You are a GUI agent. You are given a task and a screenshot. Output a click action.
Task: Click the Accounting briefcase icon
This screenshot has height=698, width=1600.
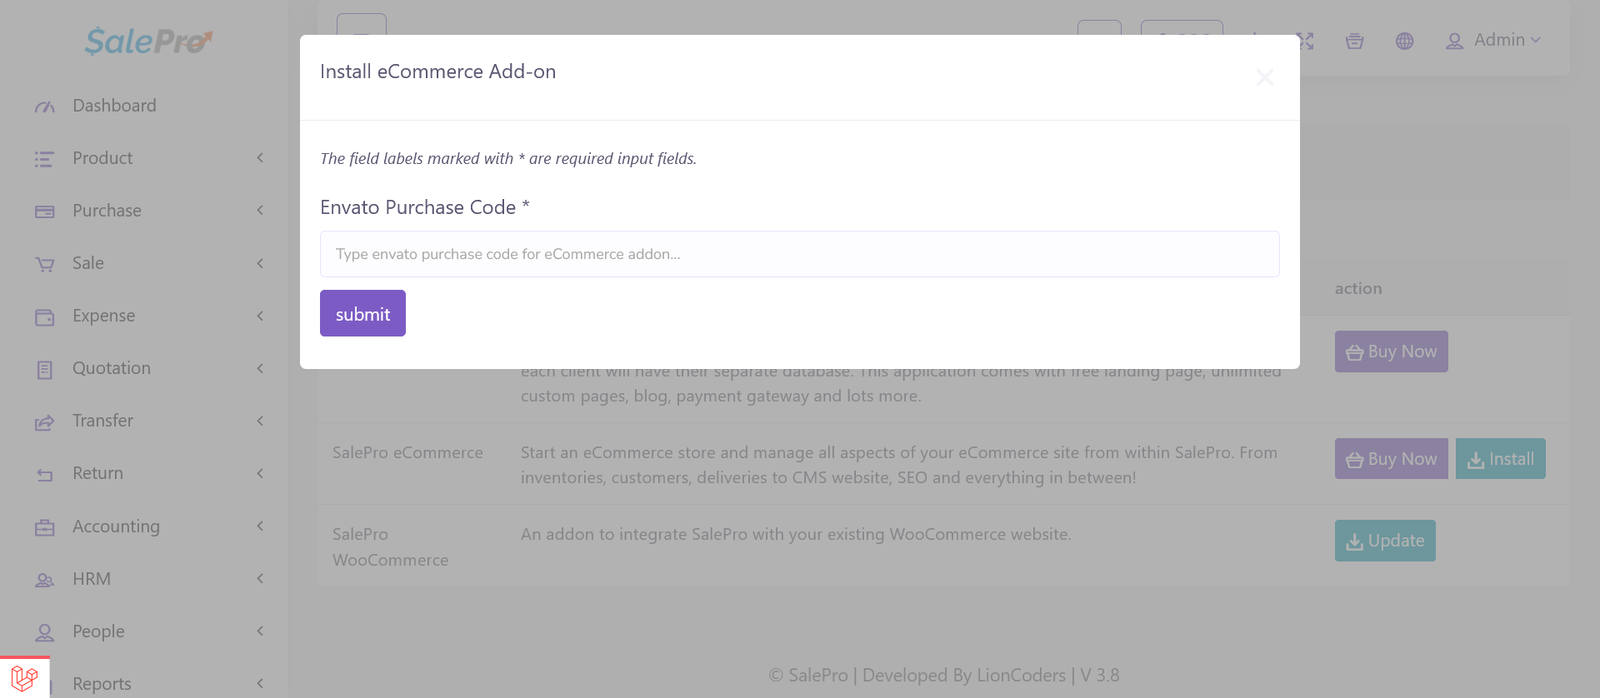pos(45,527)
